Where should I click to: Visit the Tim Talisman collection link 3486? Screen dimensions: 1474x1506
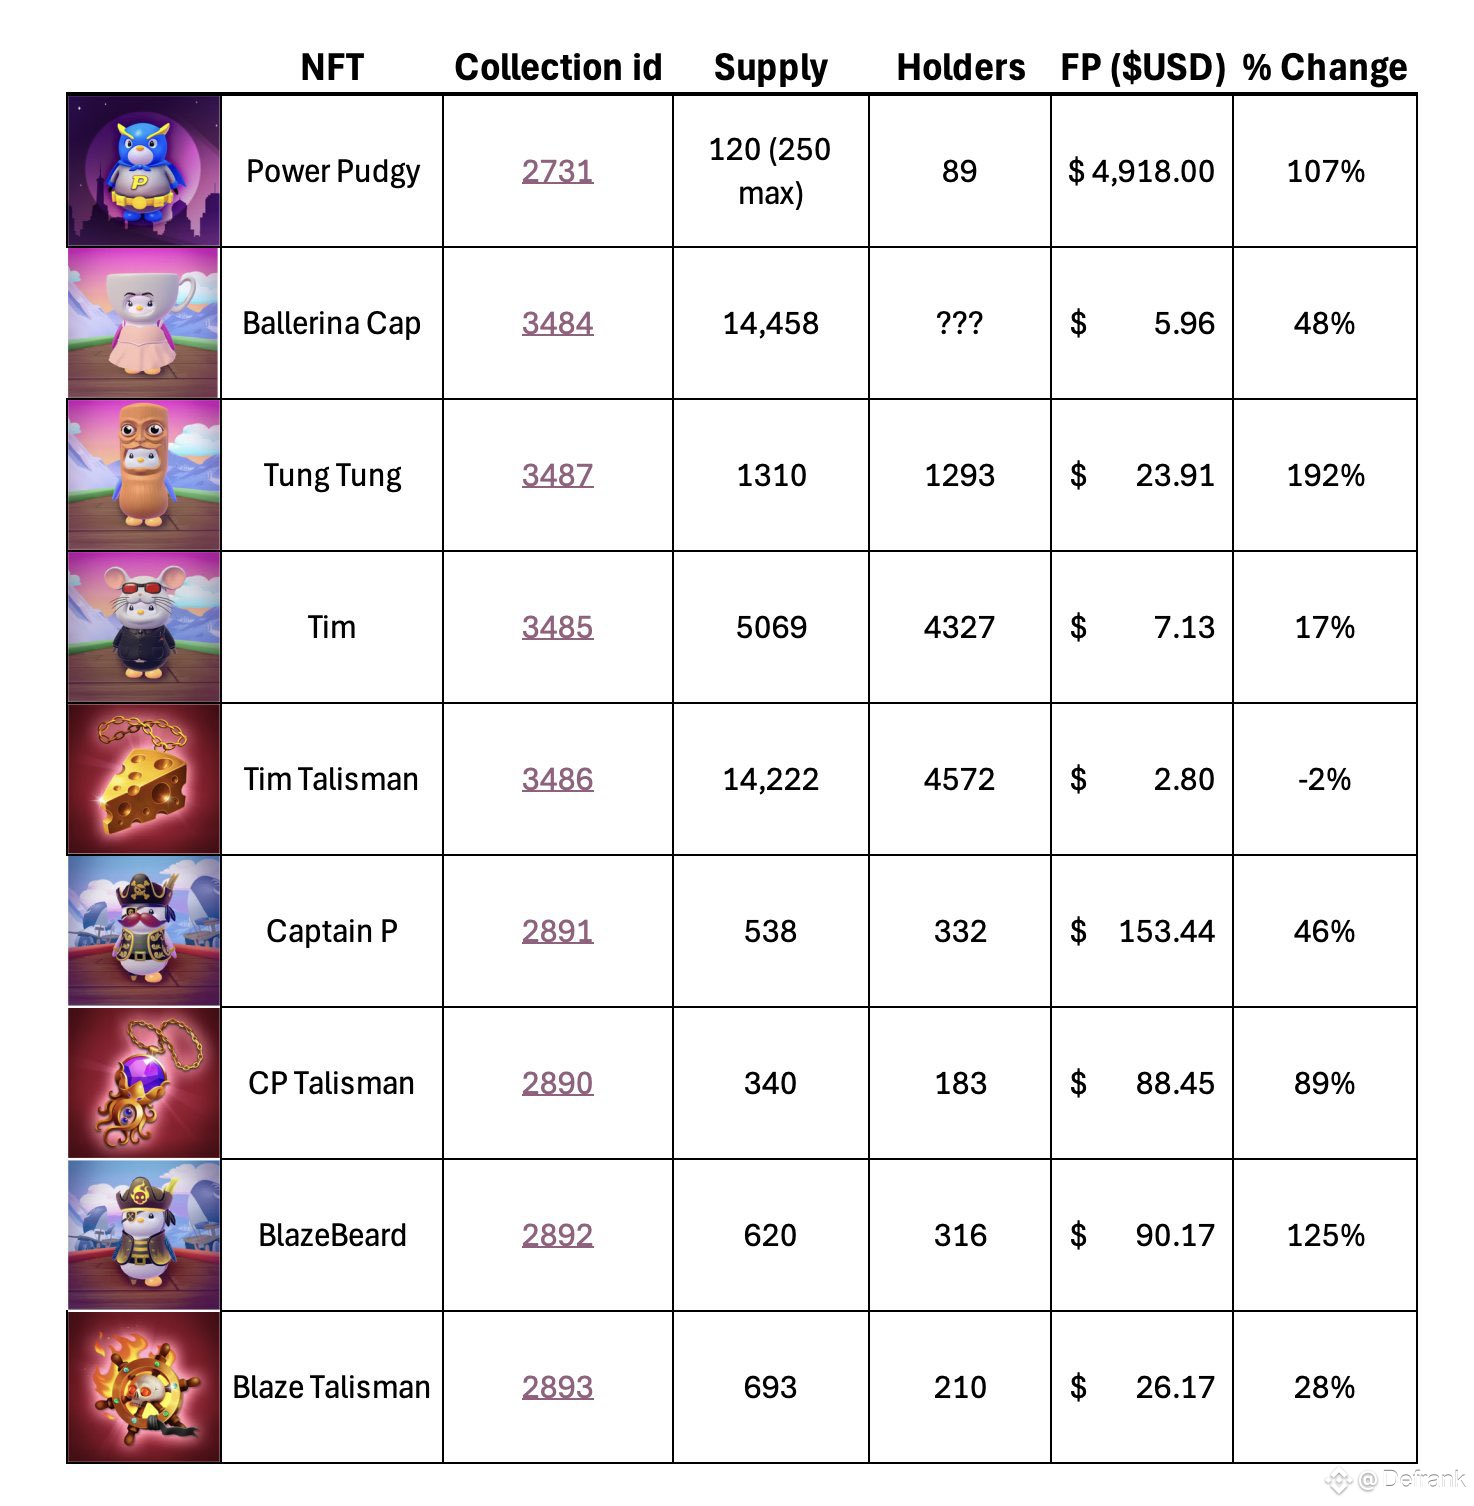557,779
